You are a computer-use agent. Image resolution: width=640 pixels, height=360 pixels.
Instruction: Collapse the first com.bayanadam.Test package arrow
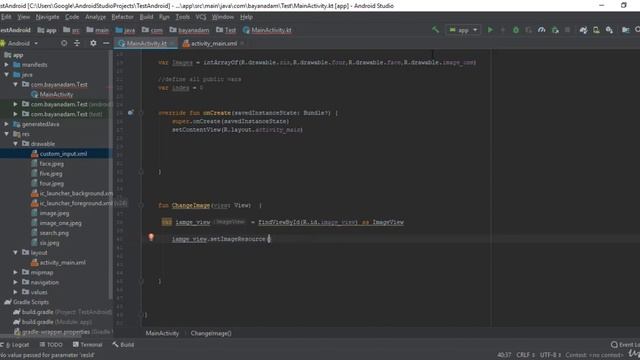pyautogui.click(x=16, y=84)
